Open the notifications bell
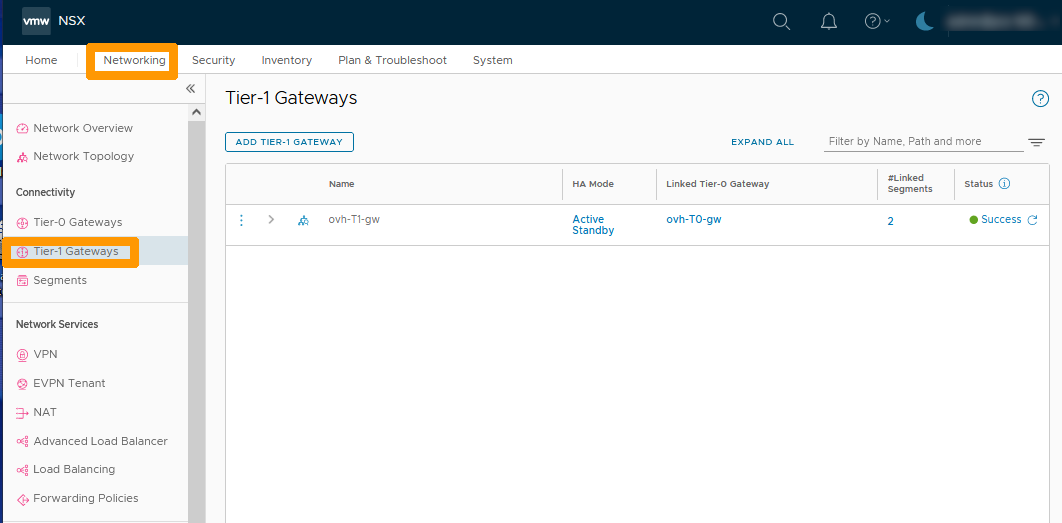This screenshot has width=1062, height=523. [x=828, y=22]
